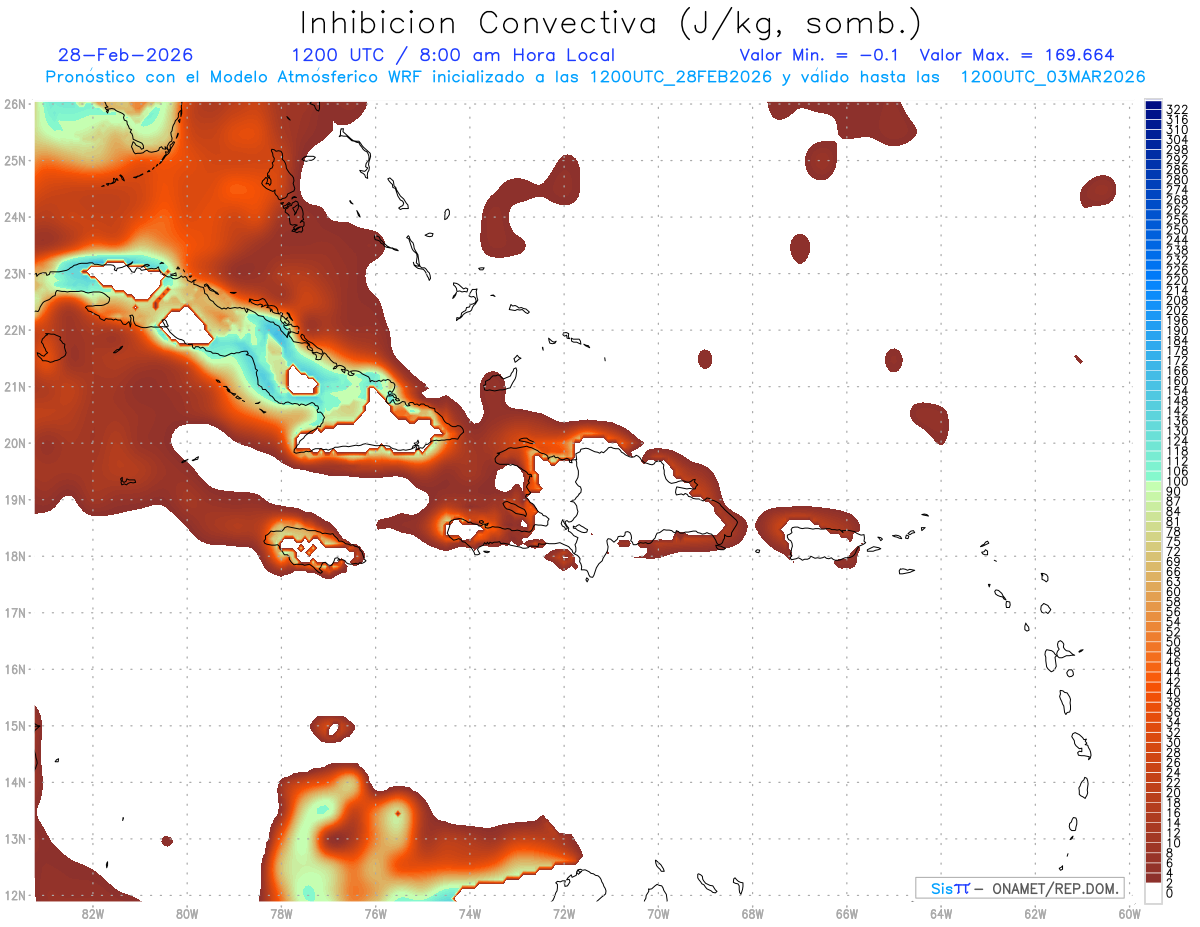This screenshot has height=927, width=1200.
Task: Click the 16N latitude label
Action: click(x=15, y=669)
